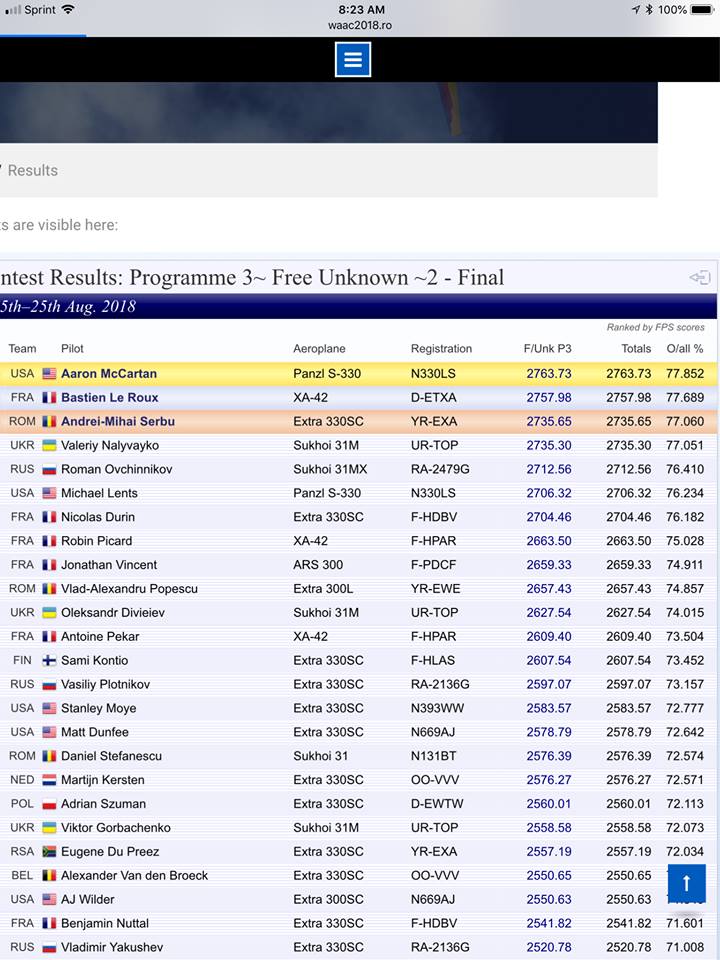Open Roman Ovchinnikov's score 2712.56
720x960 pixels.
(549, 469)
